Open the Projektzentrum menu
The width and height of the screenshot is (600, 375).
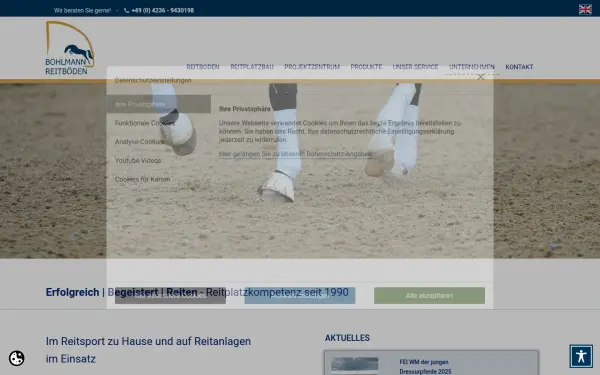tap(312, 67)
